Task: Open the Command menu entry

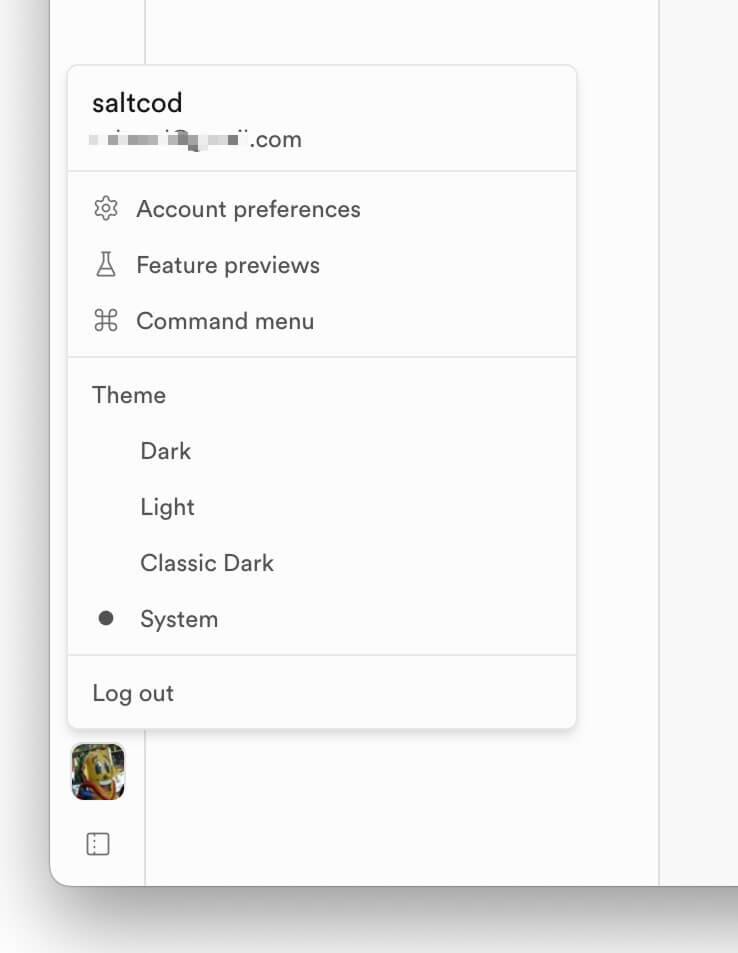Action: [322, 320]
